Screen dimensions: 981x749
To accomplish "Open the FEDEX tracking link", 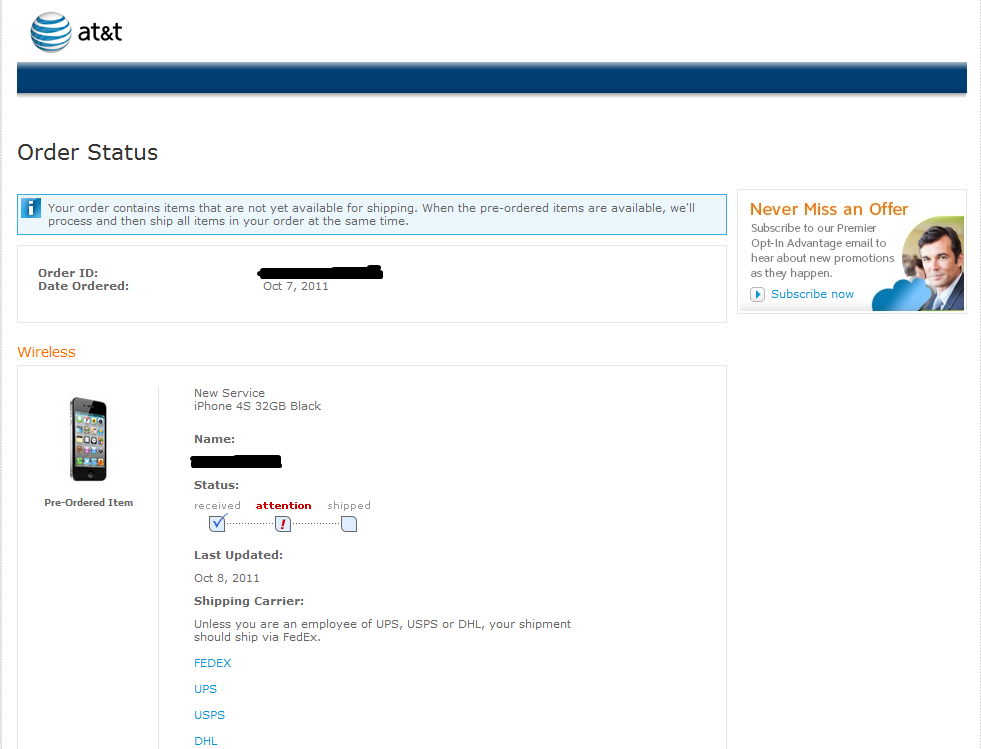I will (212, 663).
